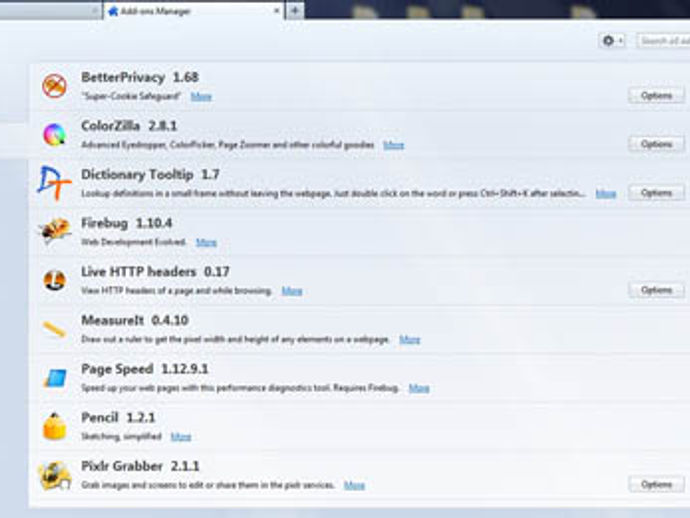Screen dimensions: 690x518
Task: Click the BetterPrivacy extension icon
Action: click(x=55, y=86)
